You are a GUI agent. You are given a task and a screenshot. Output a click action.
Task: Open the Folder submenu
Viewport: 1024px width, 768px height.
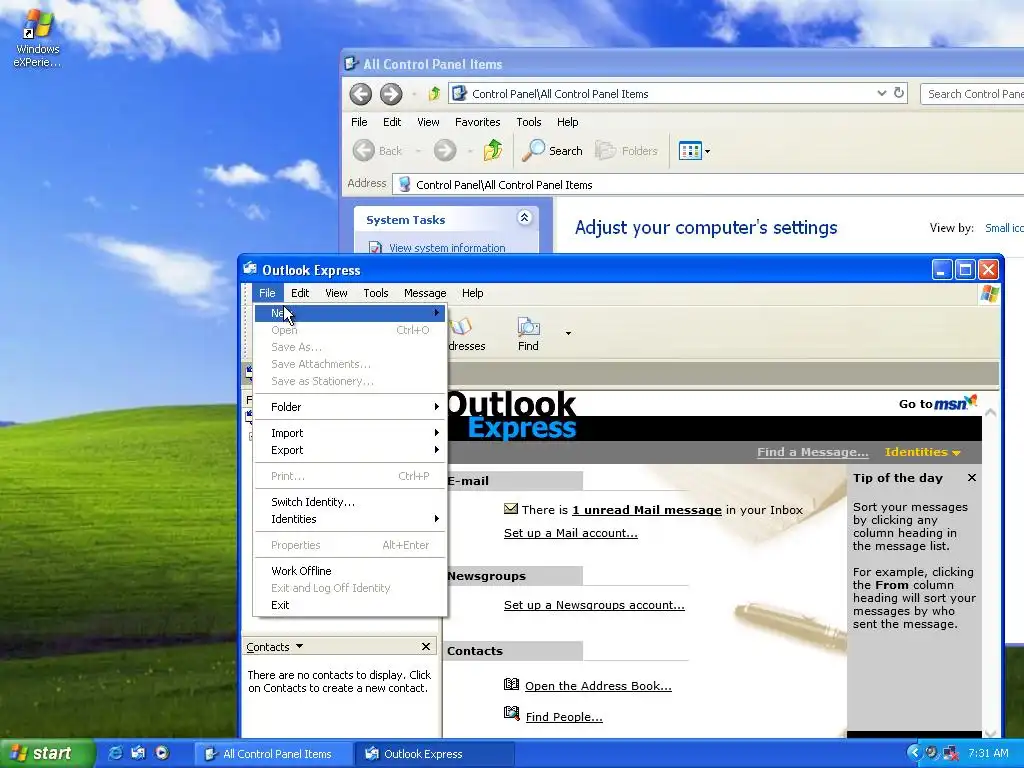pos(349,407)
